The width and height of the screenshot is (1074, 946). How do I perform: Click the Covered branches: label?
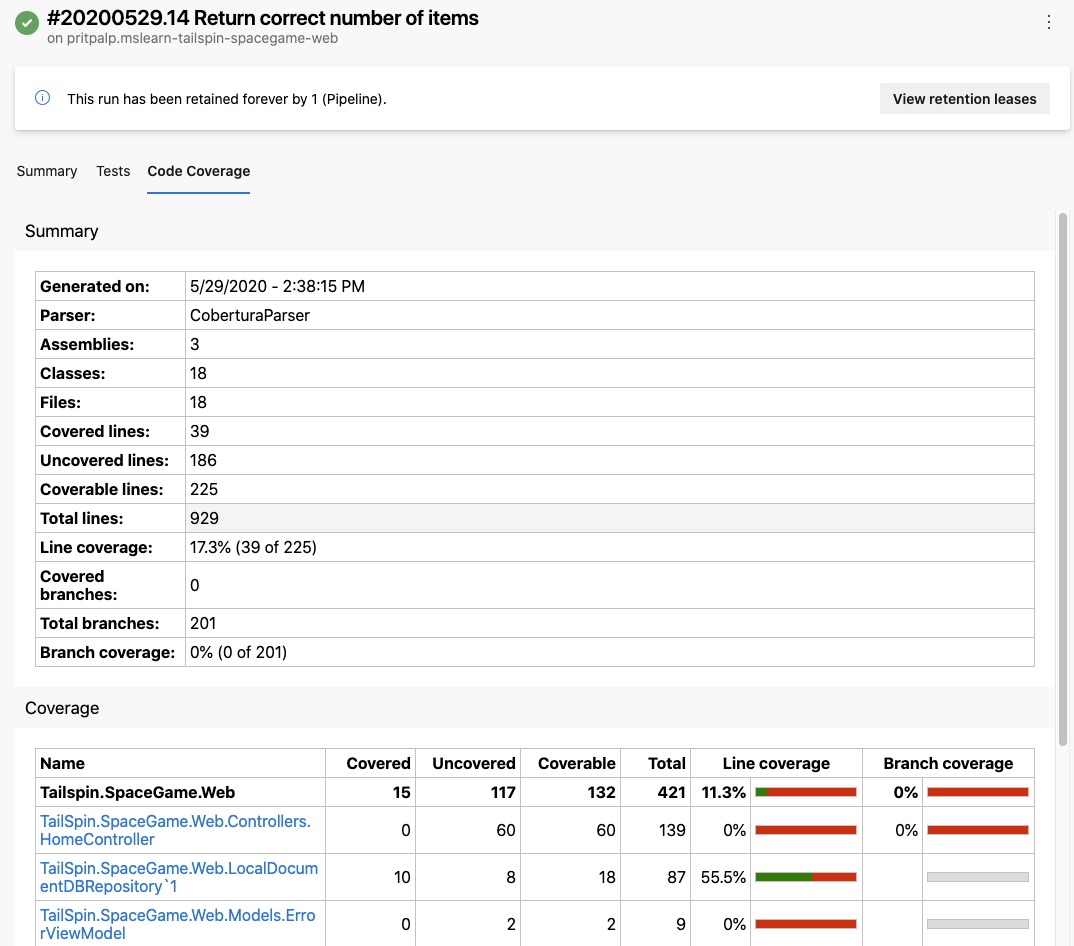coord(79,586)
